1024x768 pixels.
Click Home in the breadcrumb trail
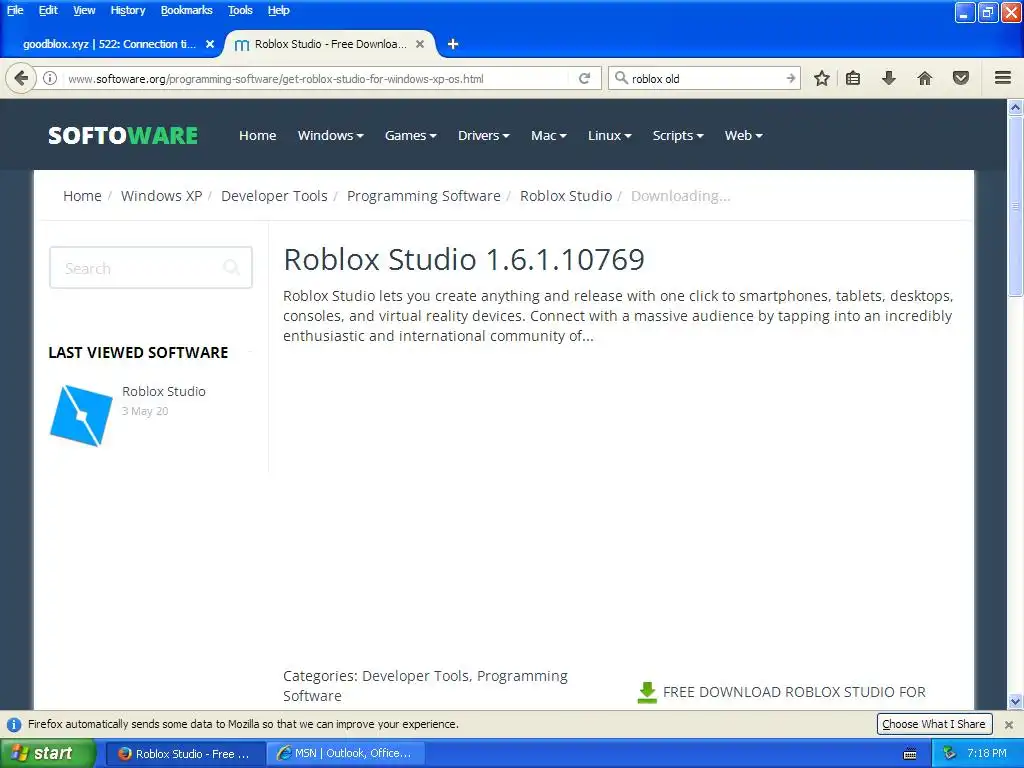(x=82, y=196)
